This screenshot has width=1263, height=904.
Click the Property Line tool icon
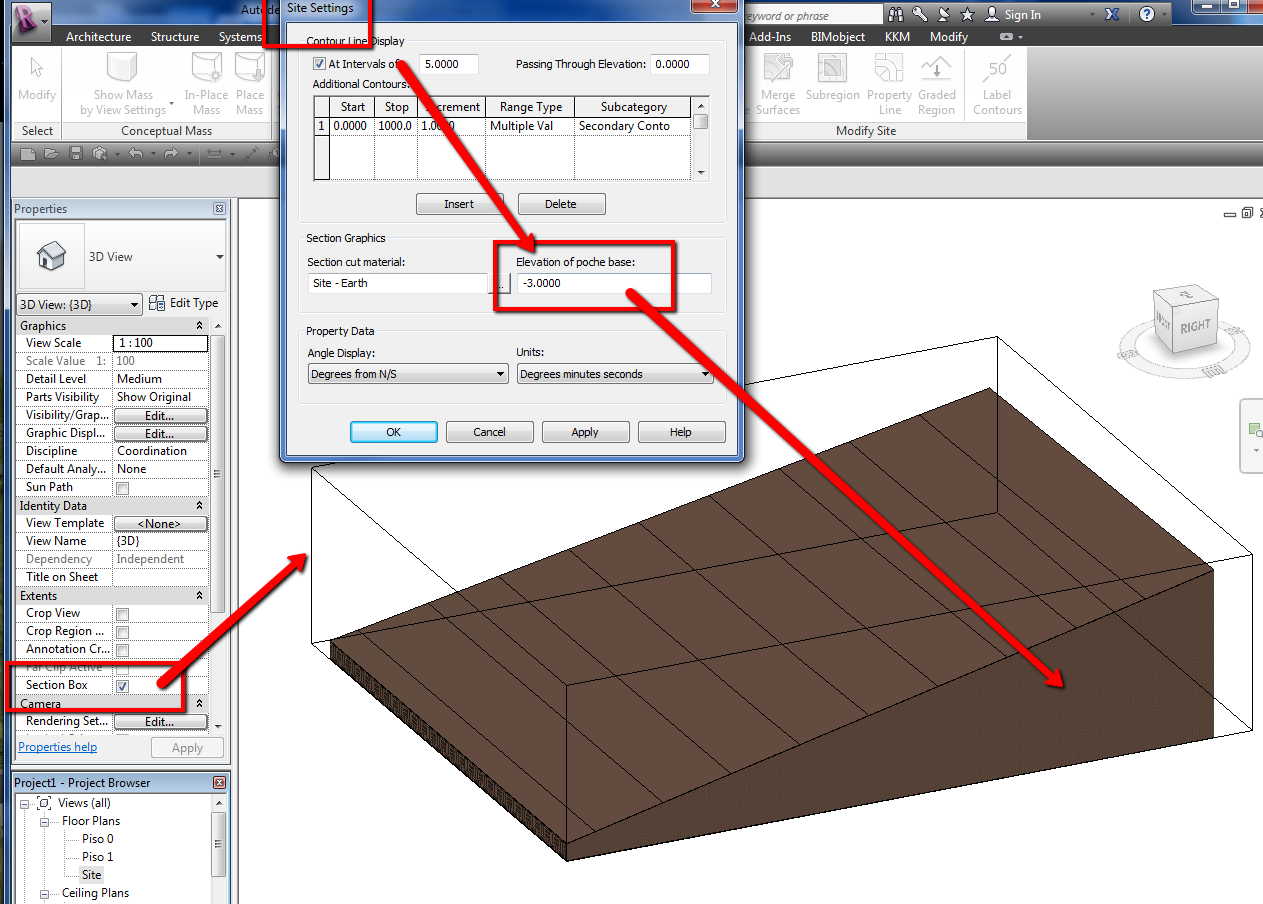pyautogui.click(x=889, y=70)
